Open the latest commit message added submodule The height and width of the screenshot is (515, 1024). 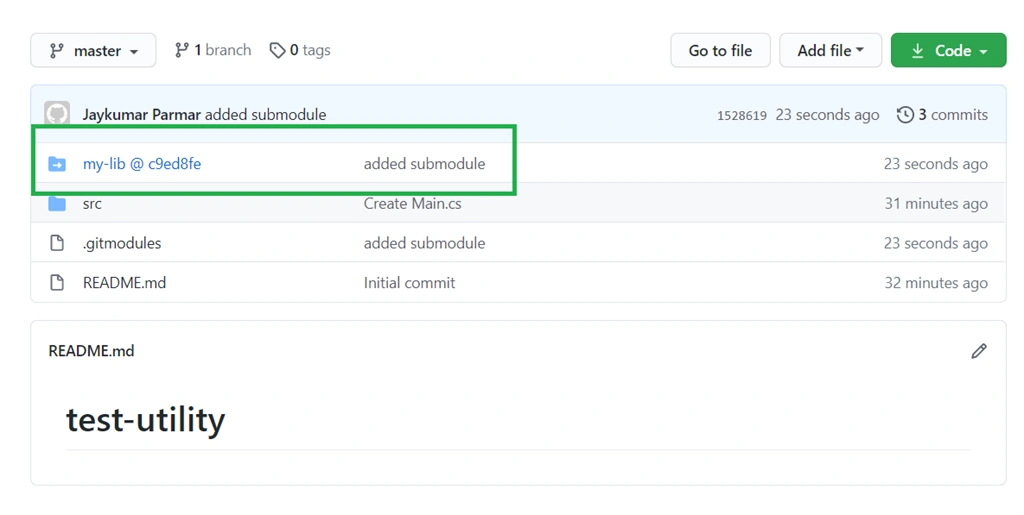coord(265,115)
